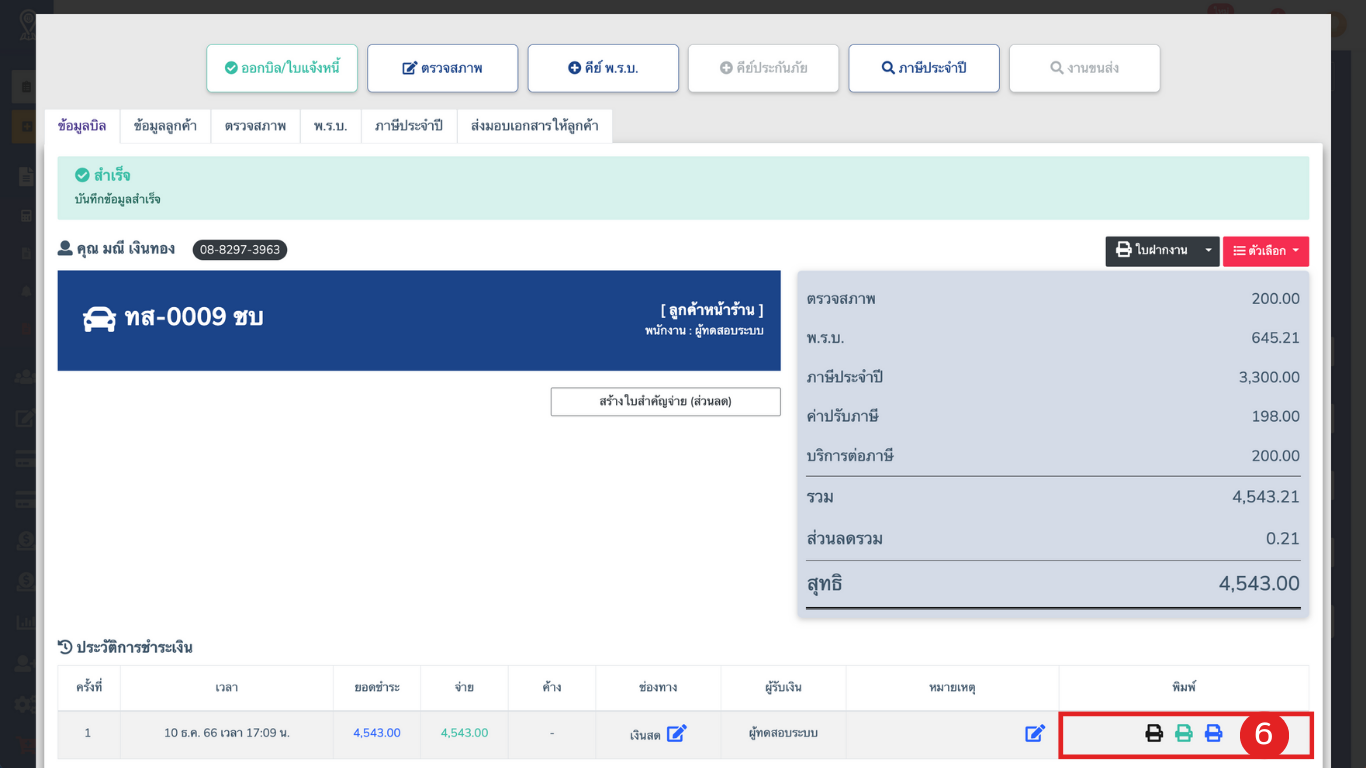Click the plate number ทส-0009 ชบ
Viewport: 1366px width, 768px height.
[x=194, y=318]
